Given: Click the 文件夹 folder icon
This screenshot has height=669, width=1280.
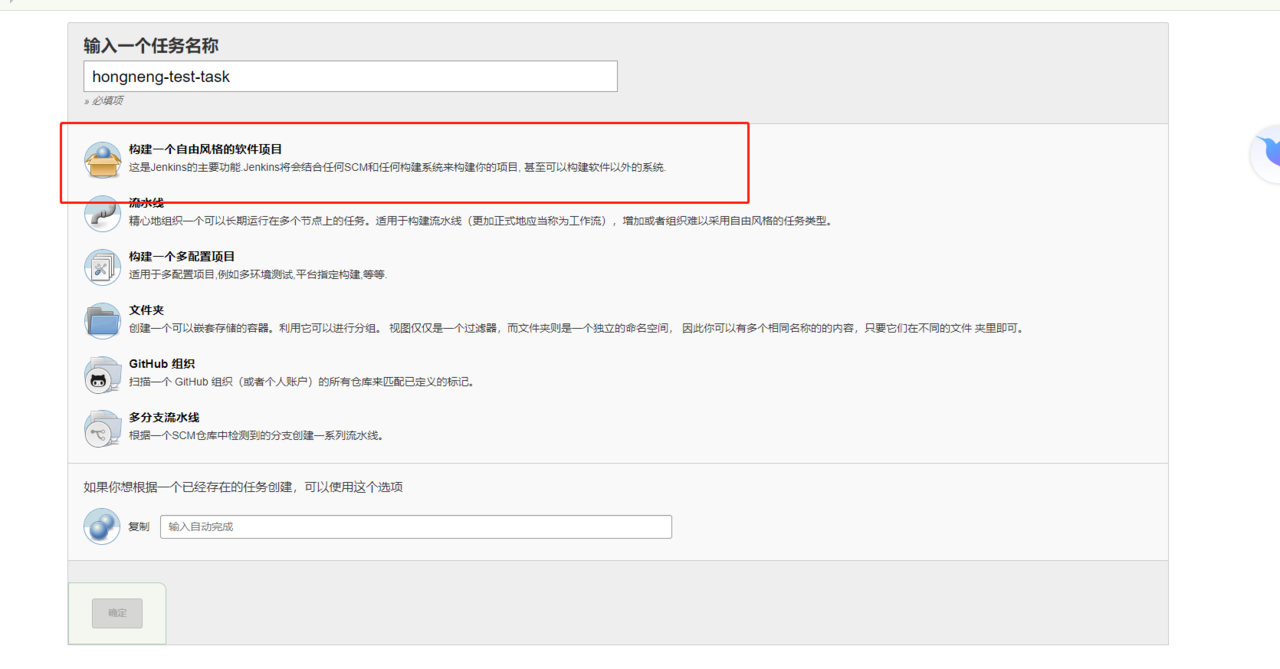Looking at the screenshot, I should click(102, 321).
